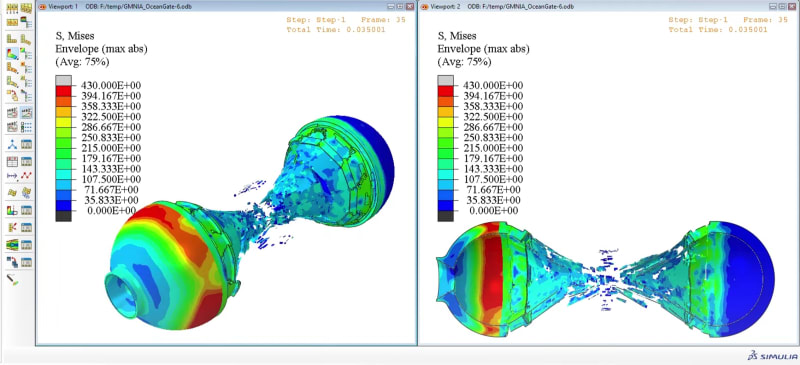This screenshot has height=365, width=800.
Task: Activate View Cut icon (colored L-section)
Action: (x=12, y=210)
